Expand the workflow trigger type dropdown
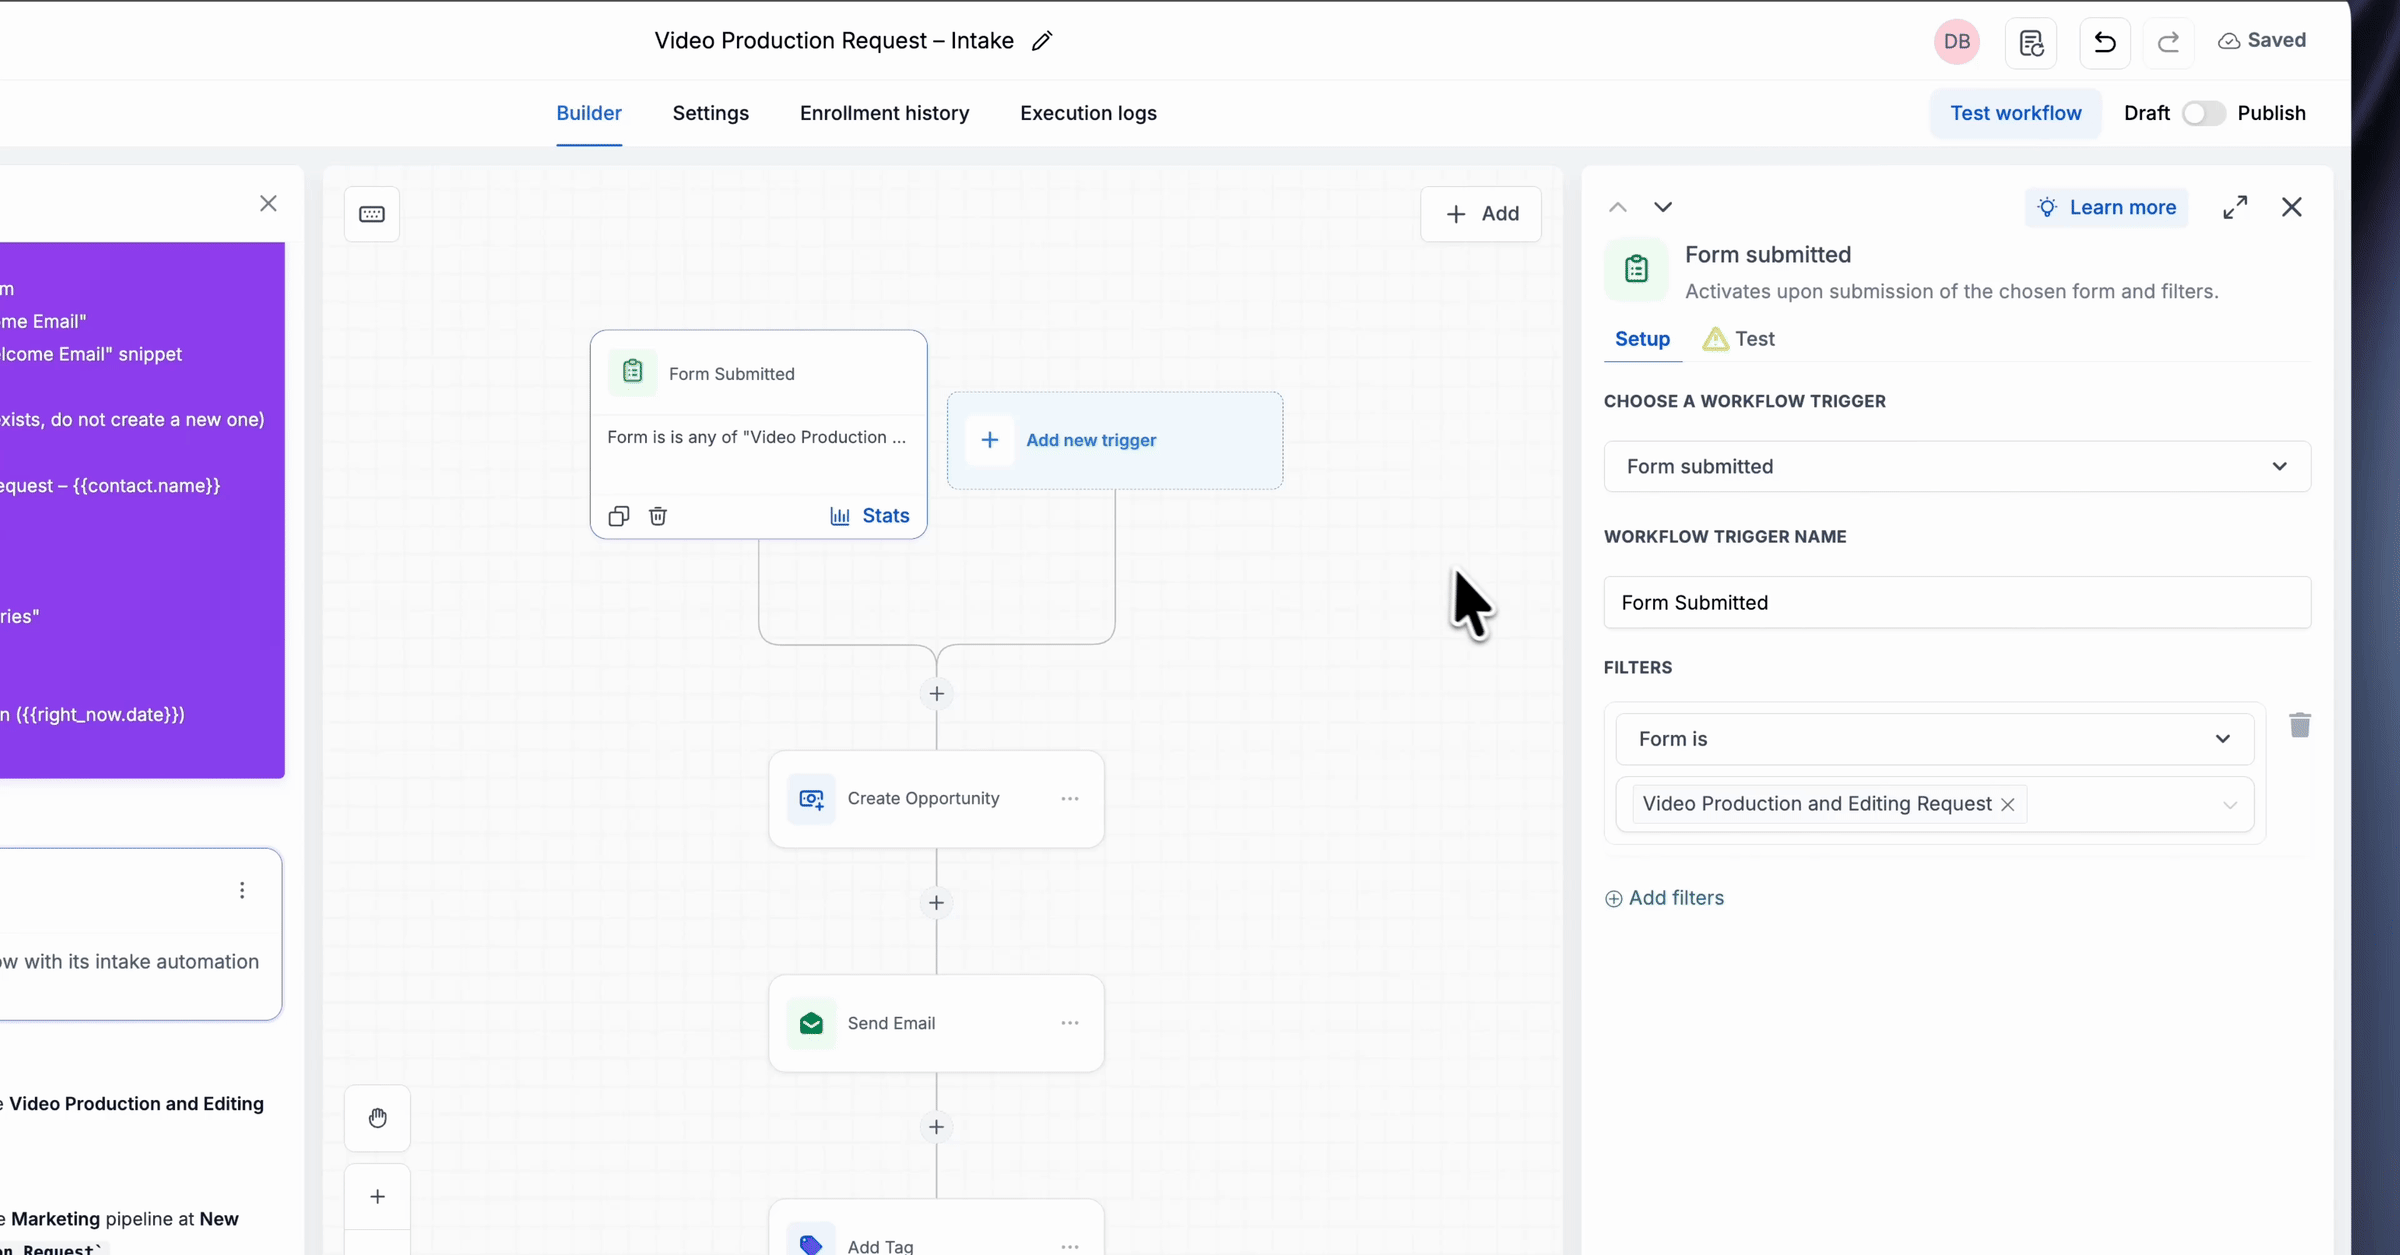Image resolution: width=2400 pixels, height=1255 pixels. pyautogui.click(x=1957, y=467)
